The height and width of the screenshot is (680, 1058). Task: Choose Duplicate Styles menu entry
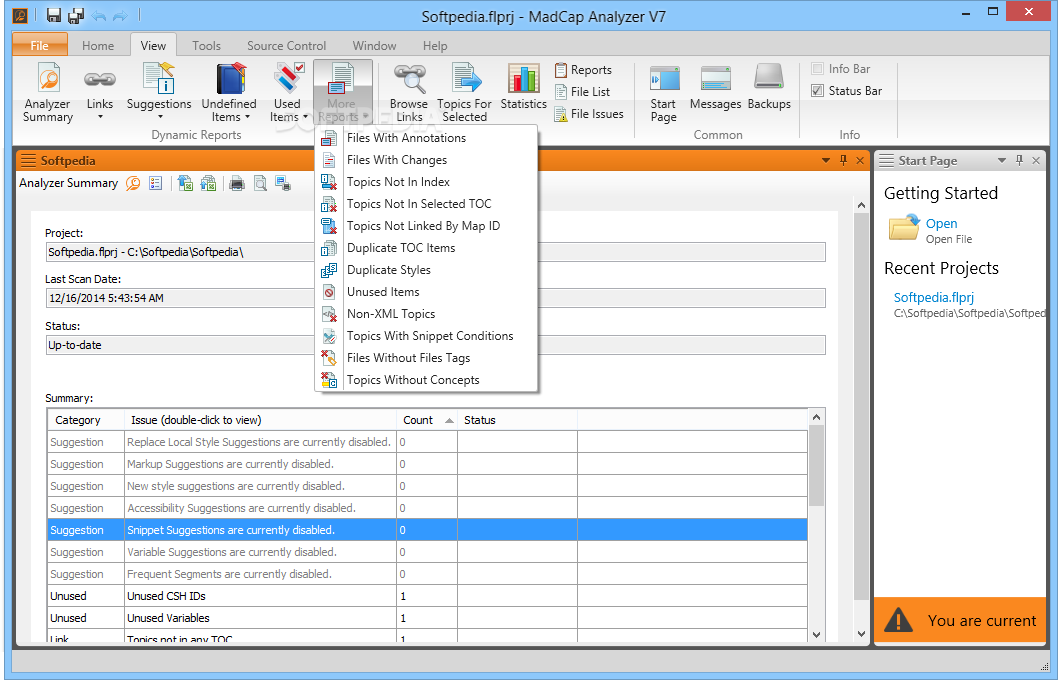(x=426, y=270)
